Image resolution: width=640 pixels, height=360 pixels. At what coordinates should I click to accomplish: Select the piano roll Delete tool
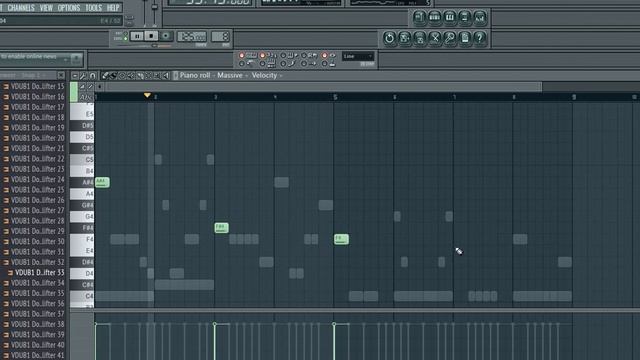(x=122, y=76)
